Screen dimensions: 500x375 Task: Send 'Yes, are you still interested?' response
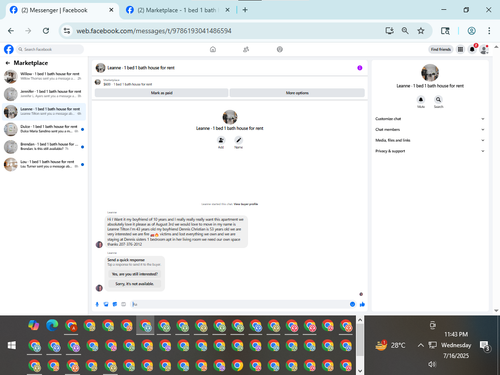point(135,274)
